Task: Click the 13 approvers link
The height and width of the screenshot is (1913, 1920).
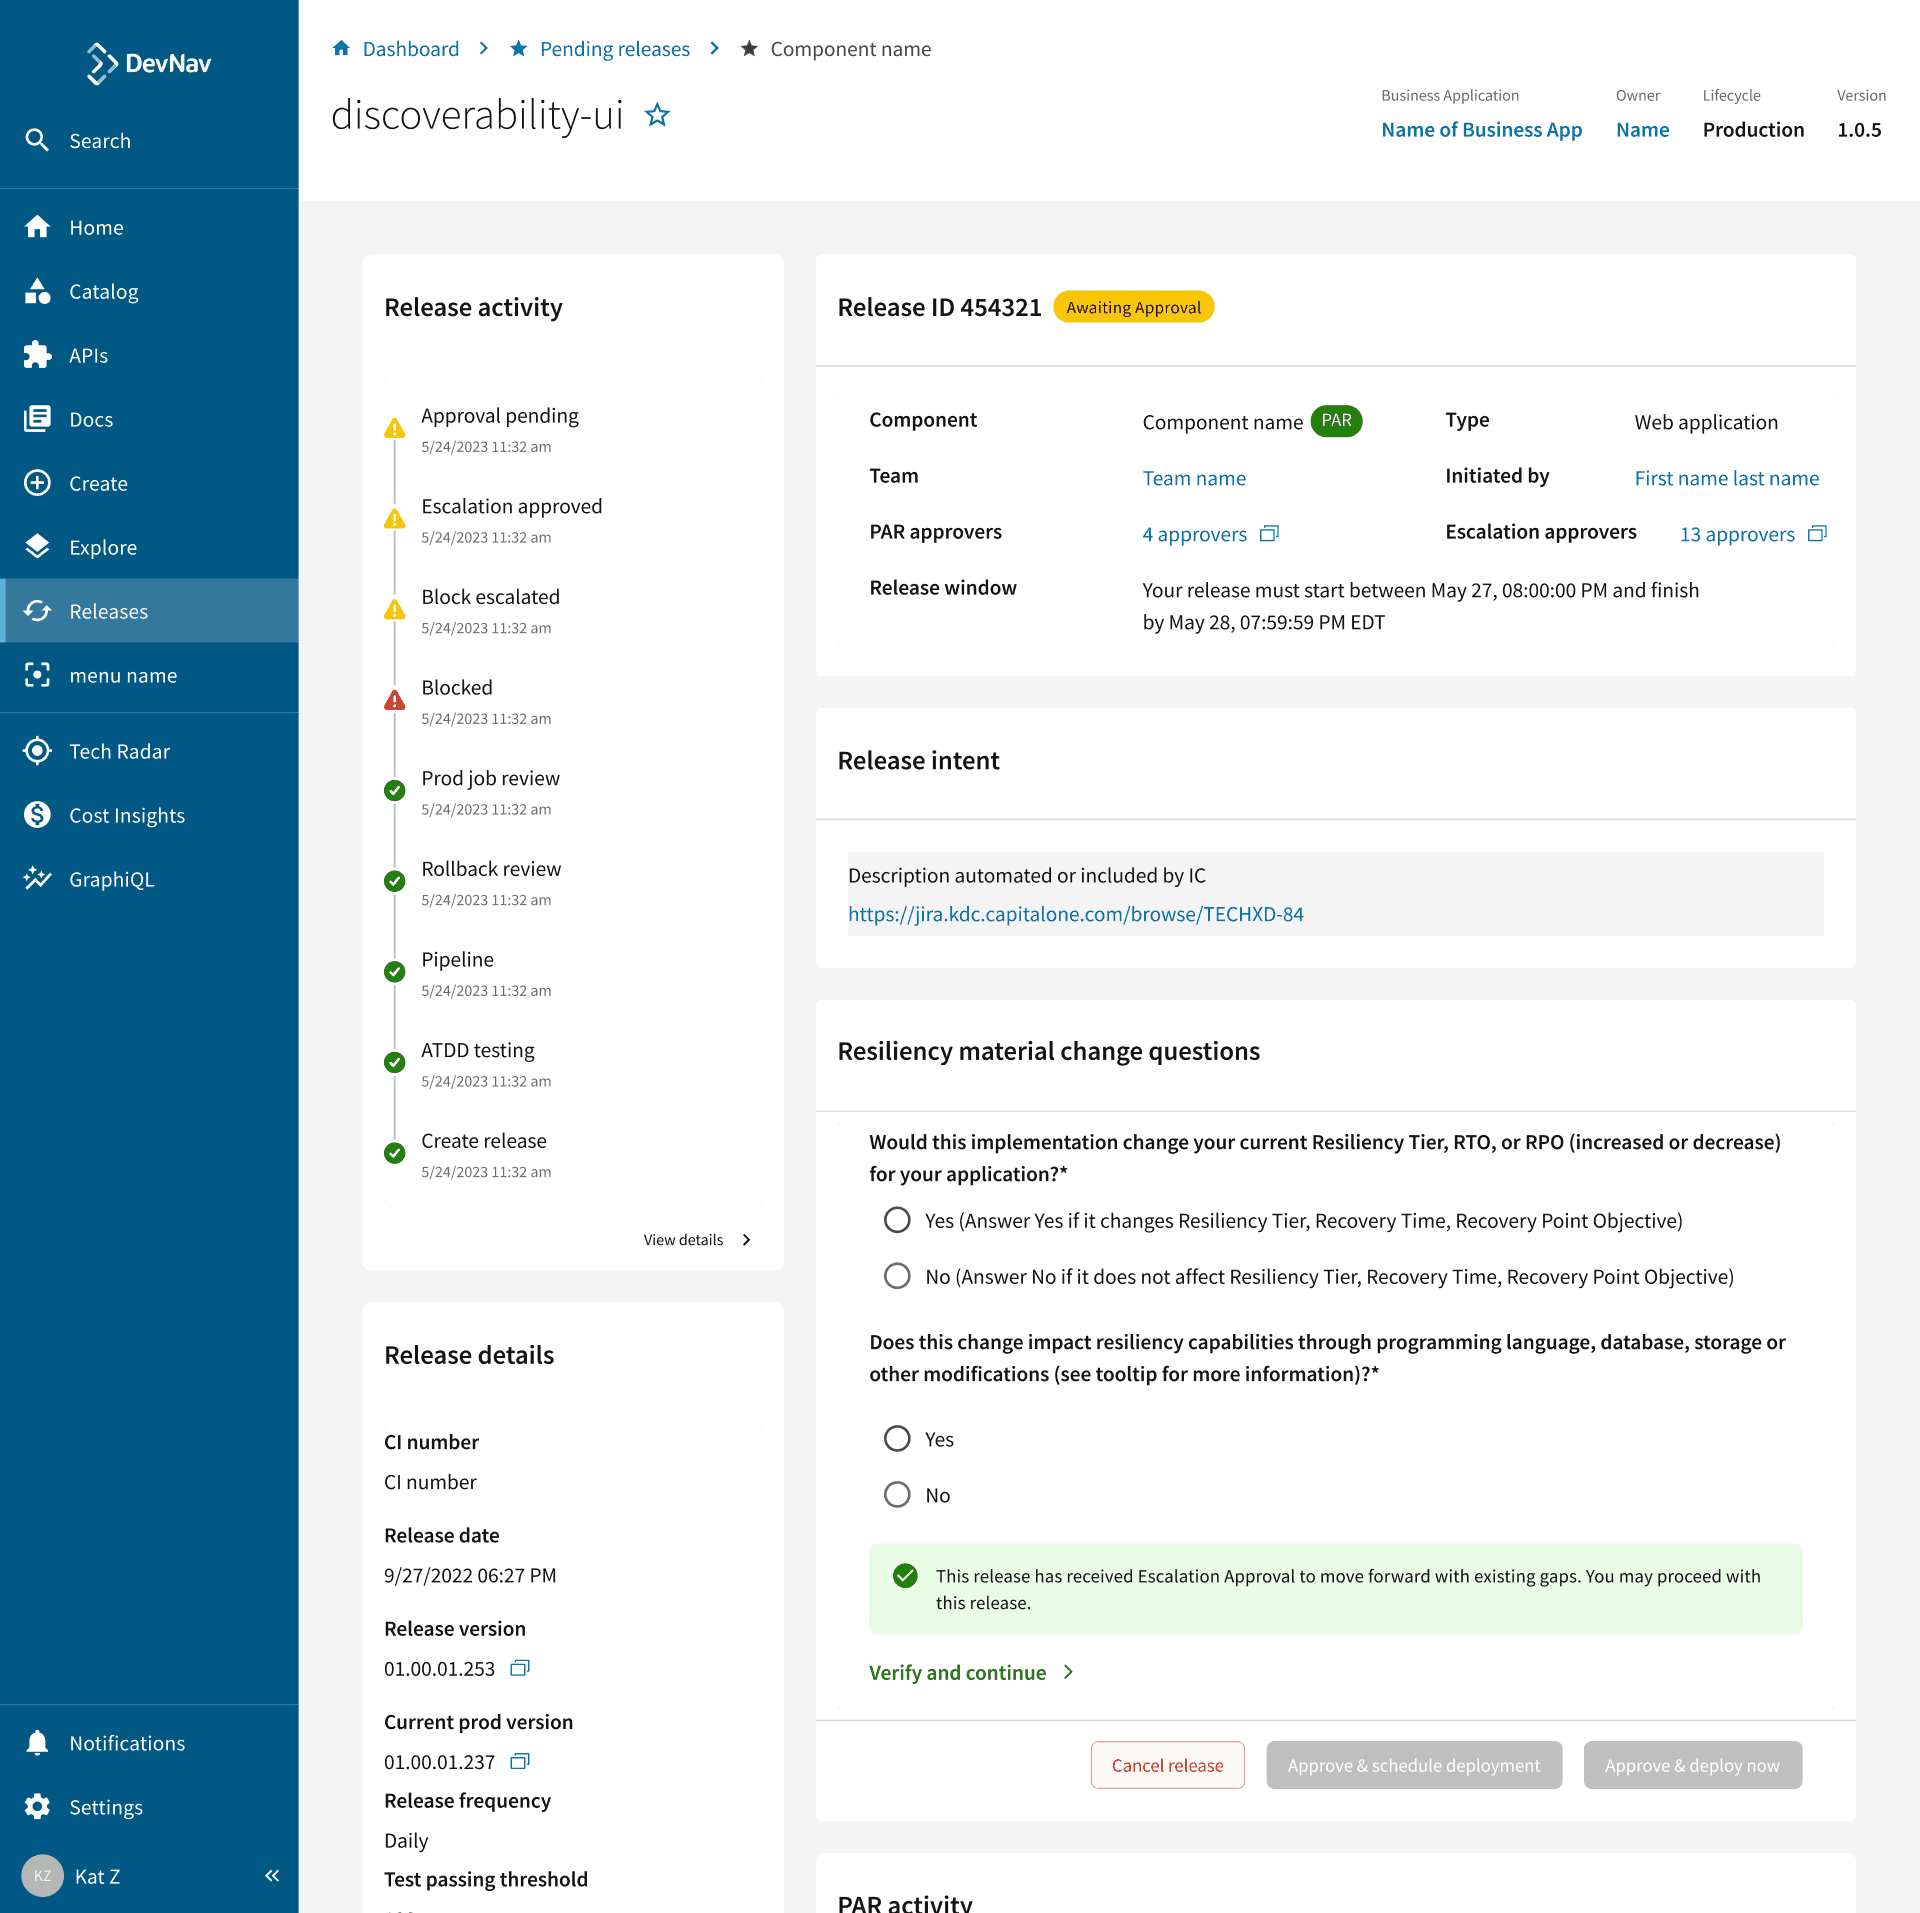Action: [1737, 534]
